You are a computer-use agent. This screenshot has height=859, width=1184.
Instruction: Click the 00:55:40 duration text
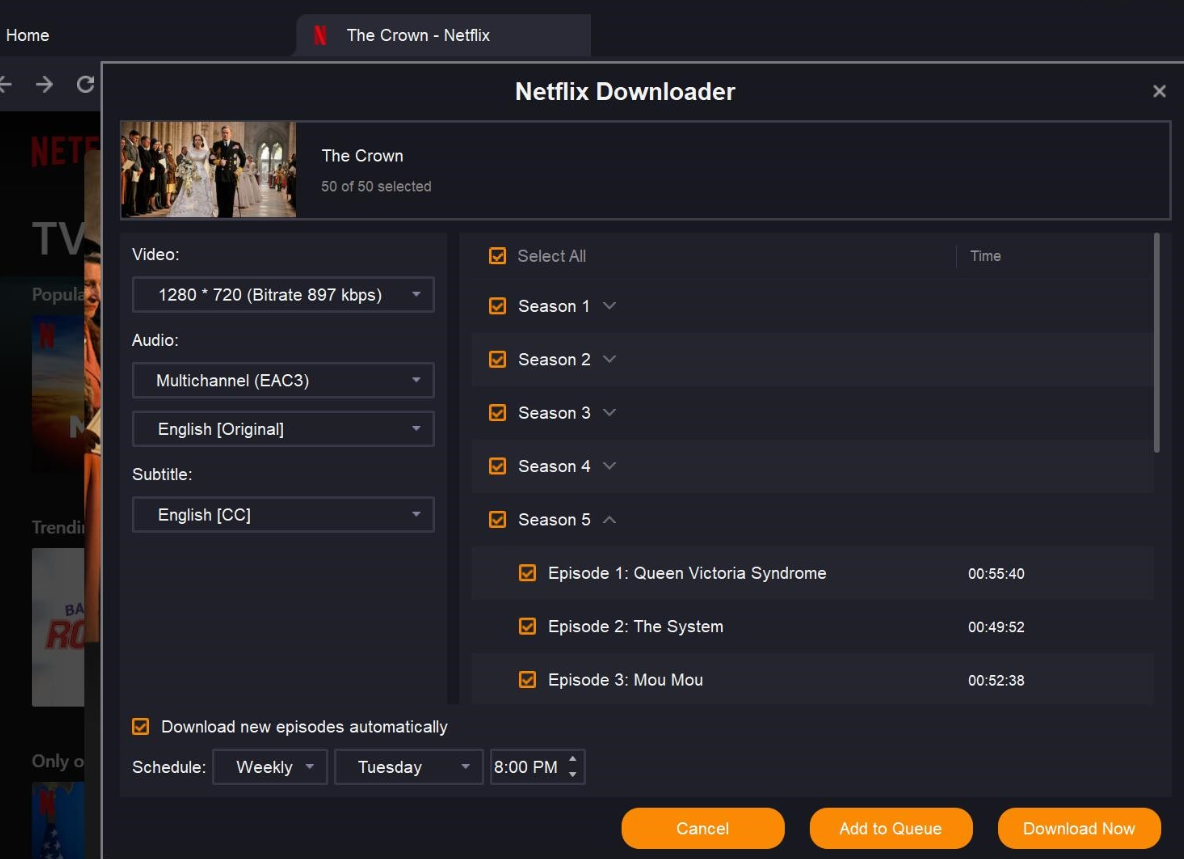[x=996, y=574]
